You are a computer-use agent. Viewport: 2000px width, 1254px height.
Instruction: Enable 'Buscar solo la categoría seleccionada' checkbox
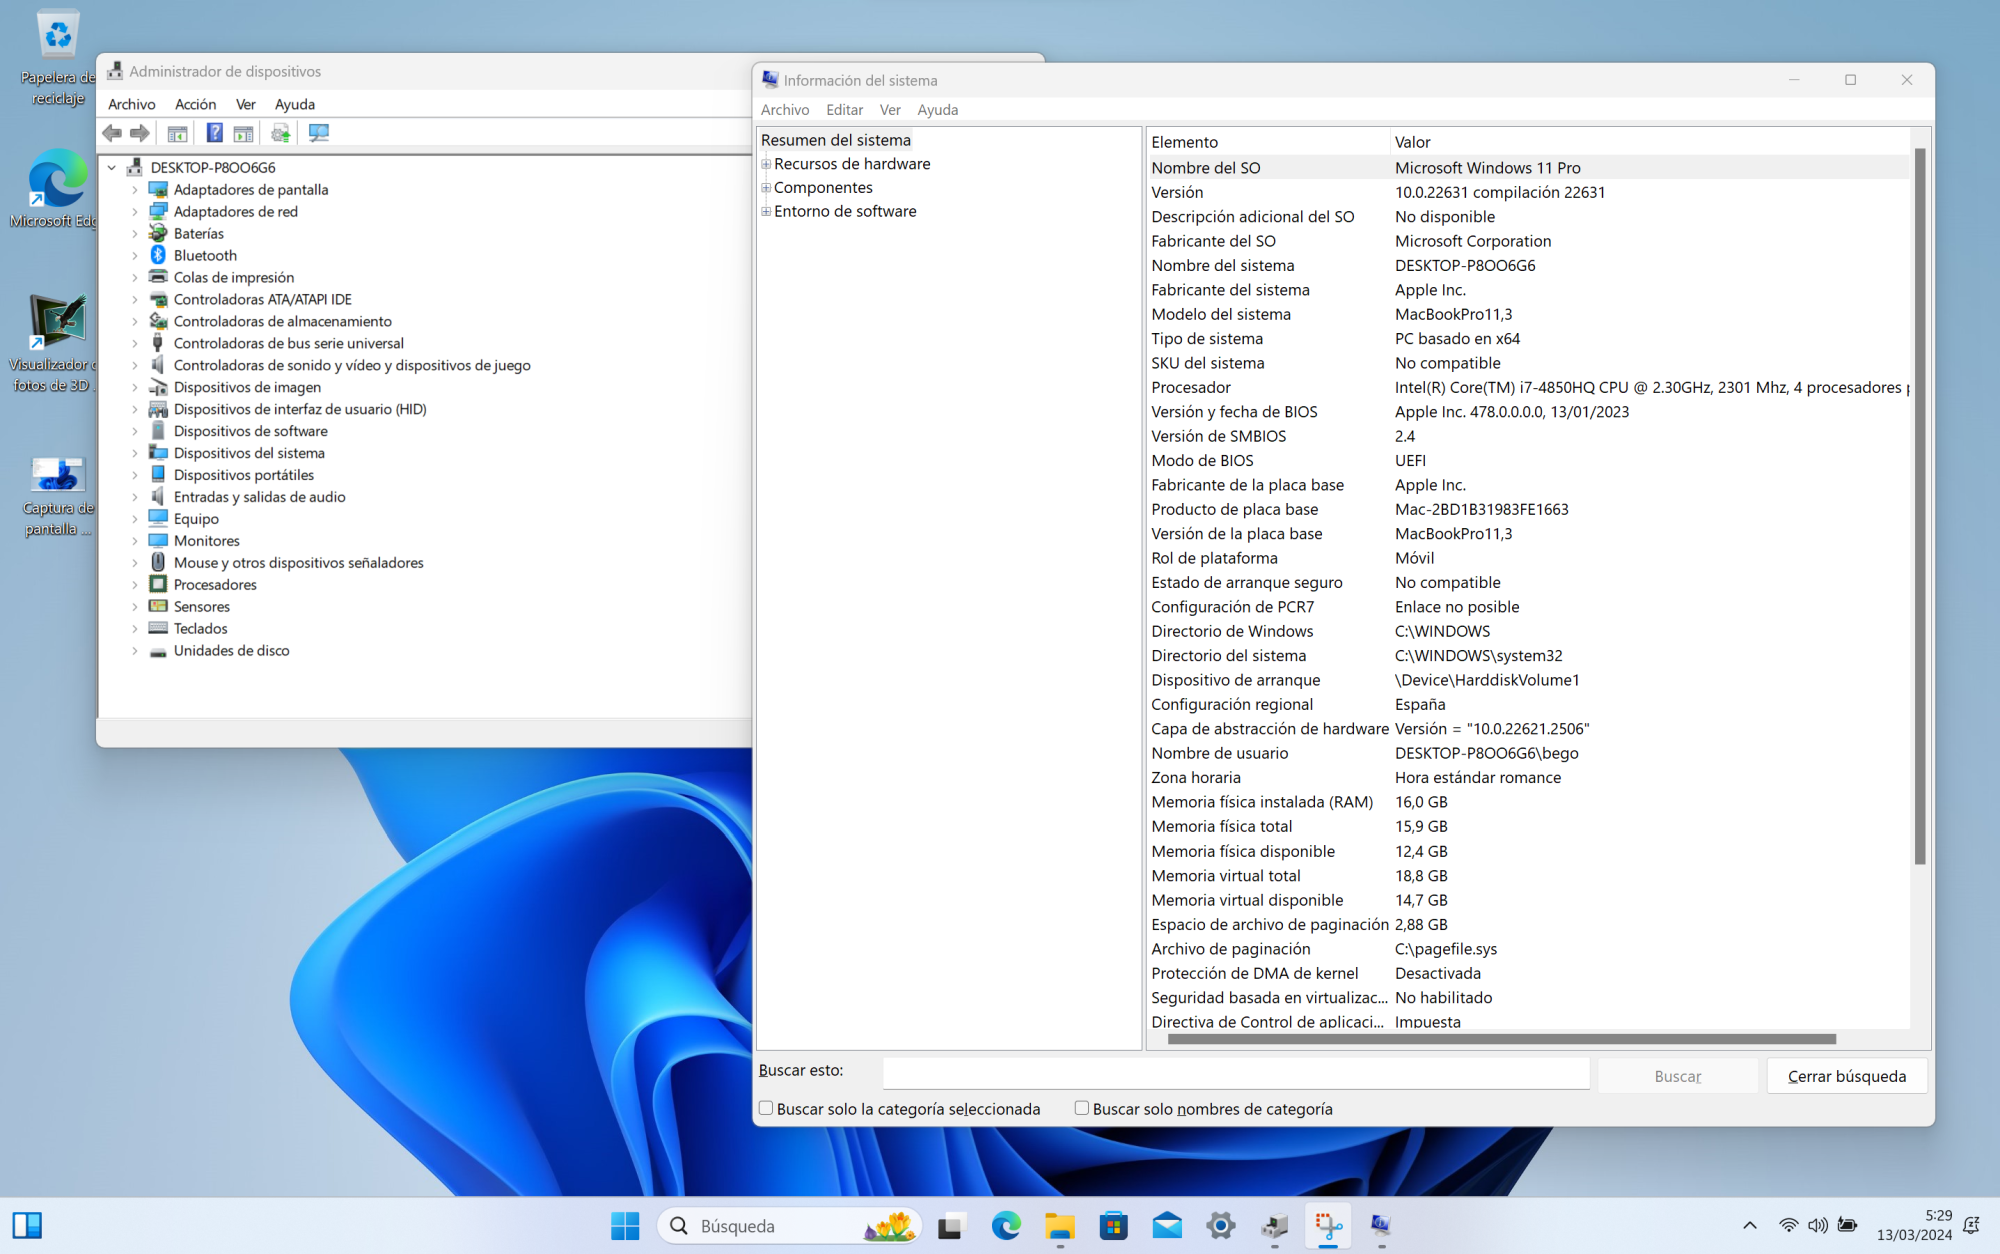766,1108
